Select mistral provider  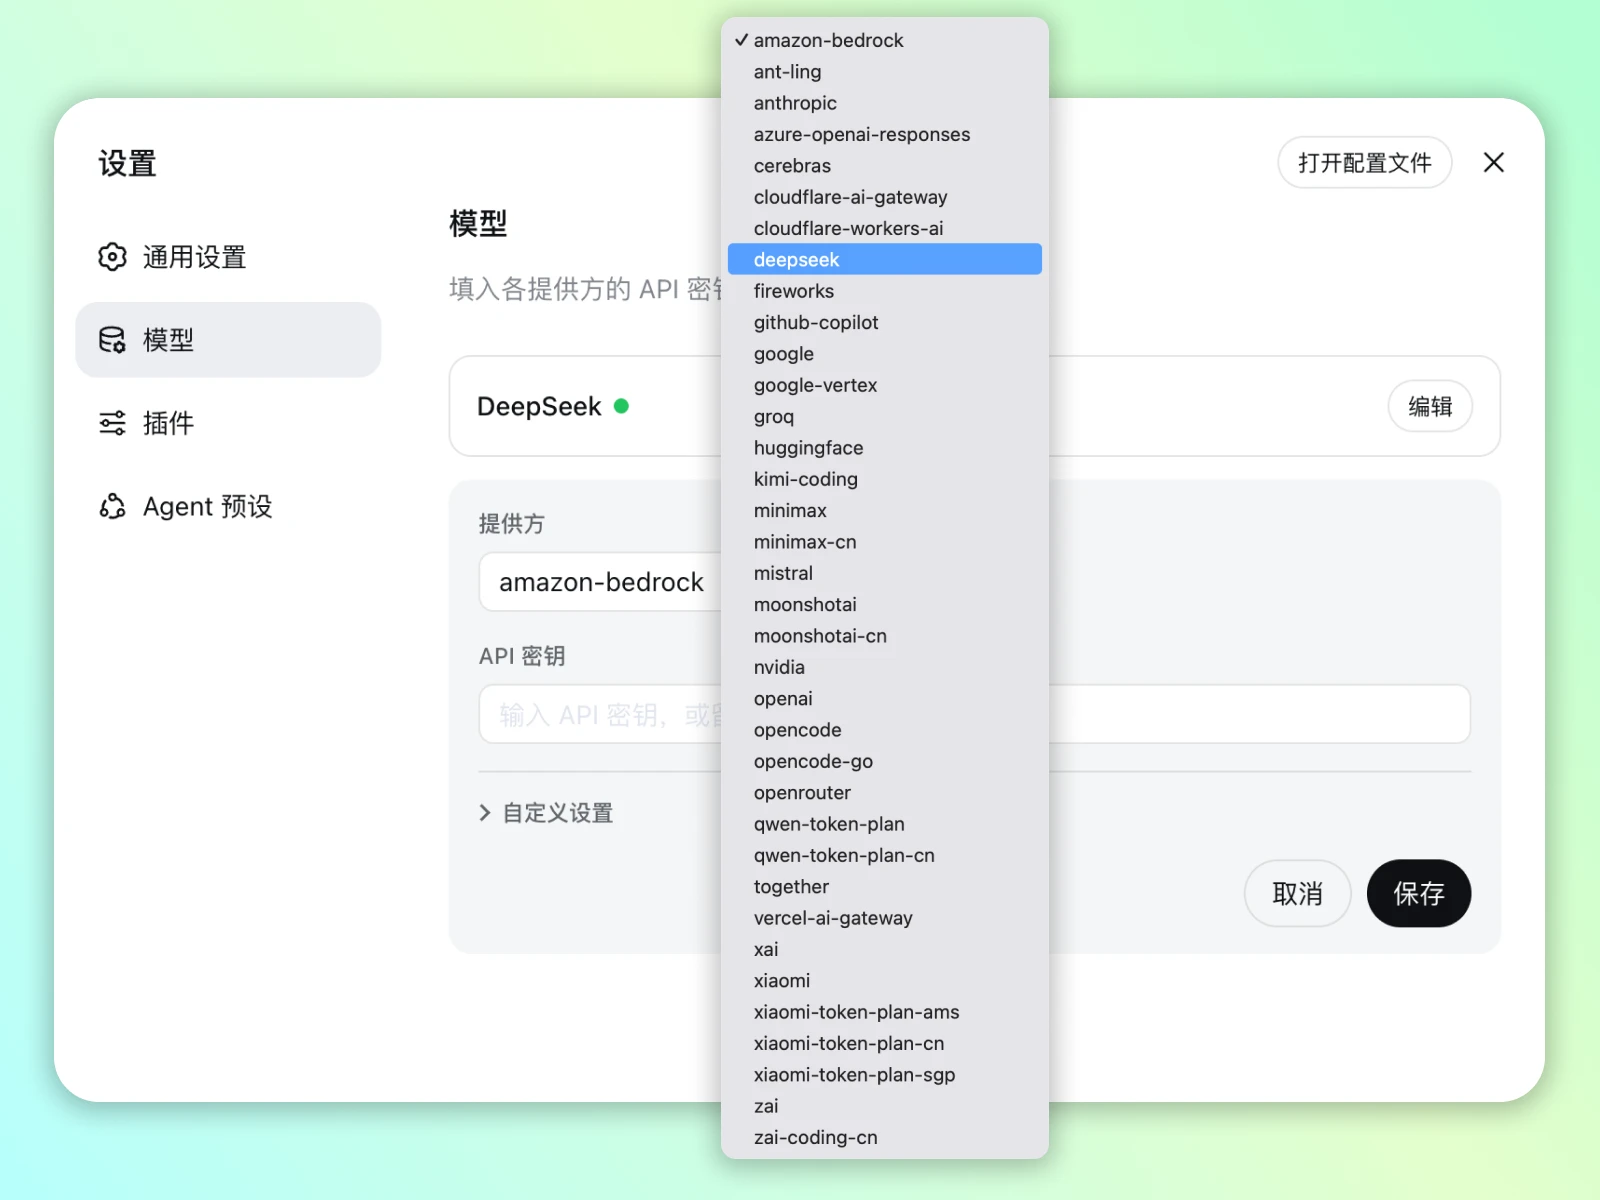(885, 573)
